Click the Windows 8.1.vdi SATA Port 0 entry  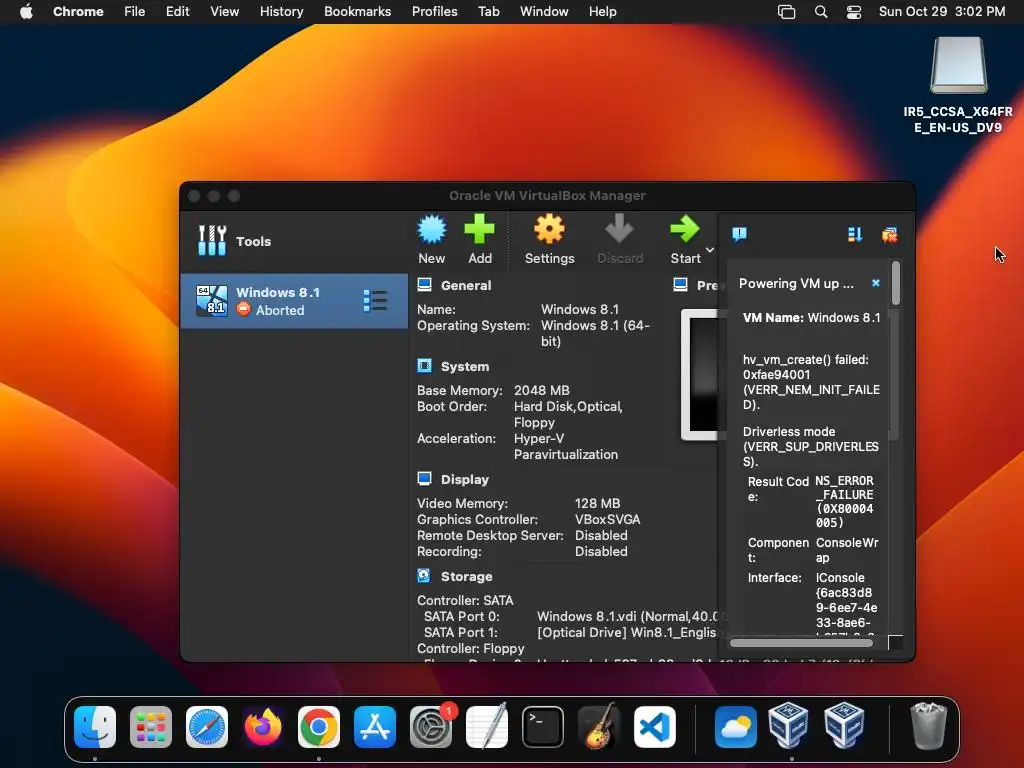pyautogui.click(x=627, y=616)
